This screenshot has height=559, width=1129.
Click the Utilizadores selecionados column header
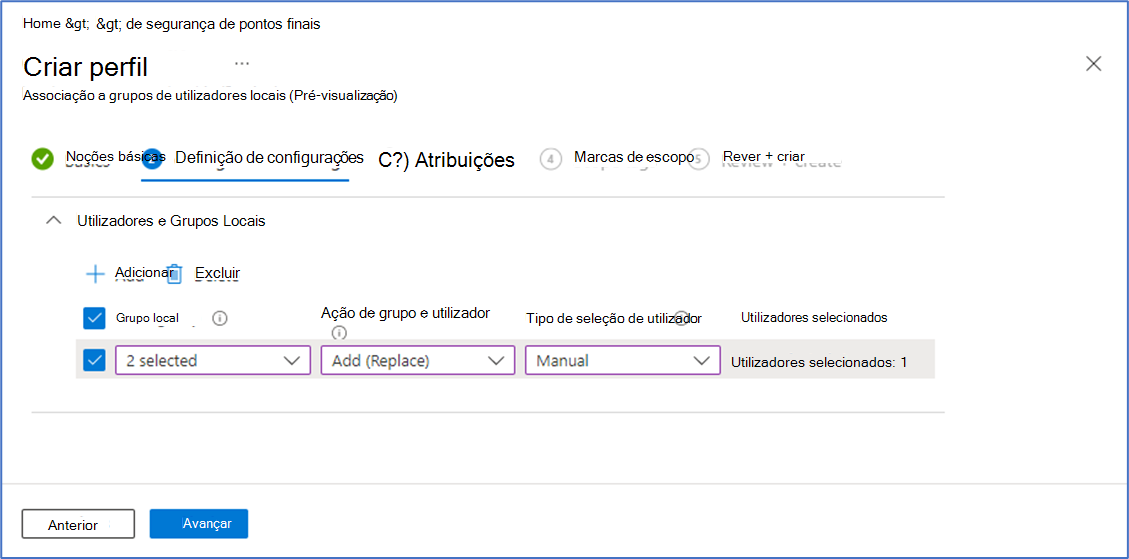tap(814, 318)
